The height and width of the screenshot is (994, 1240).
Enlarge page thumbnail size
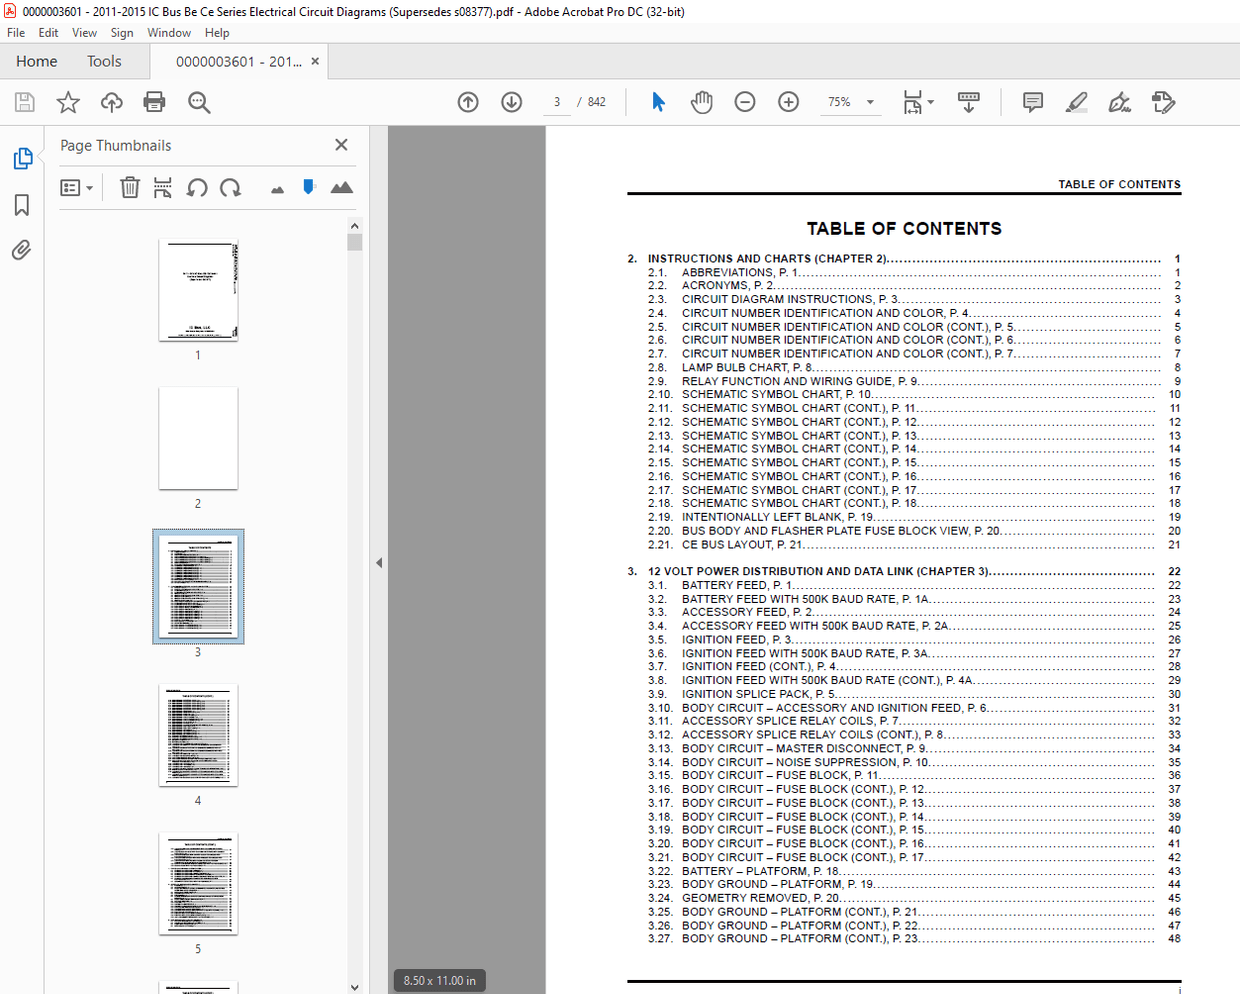(x=341, y=187)
